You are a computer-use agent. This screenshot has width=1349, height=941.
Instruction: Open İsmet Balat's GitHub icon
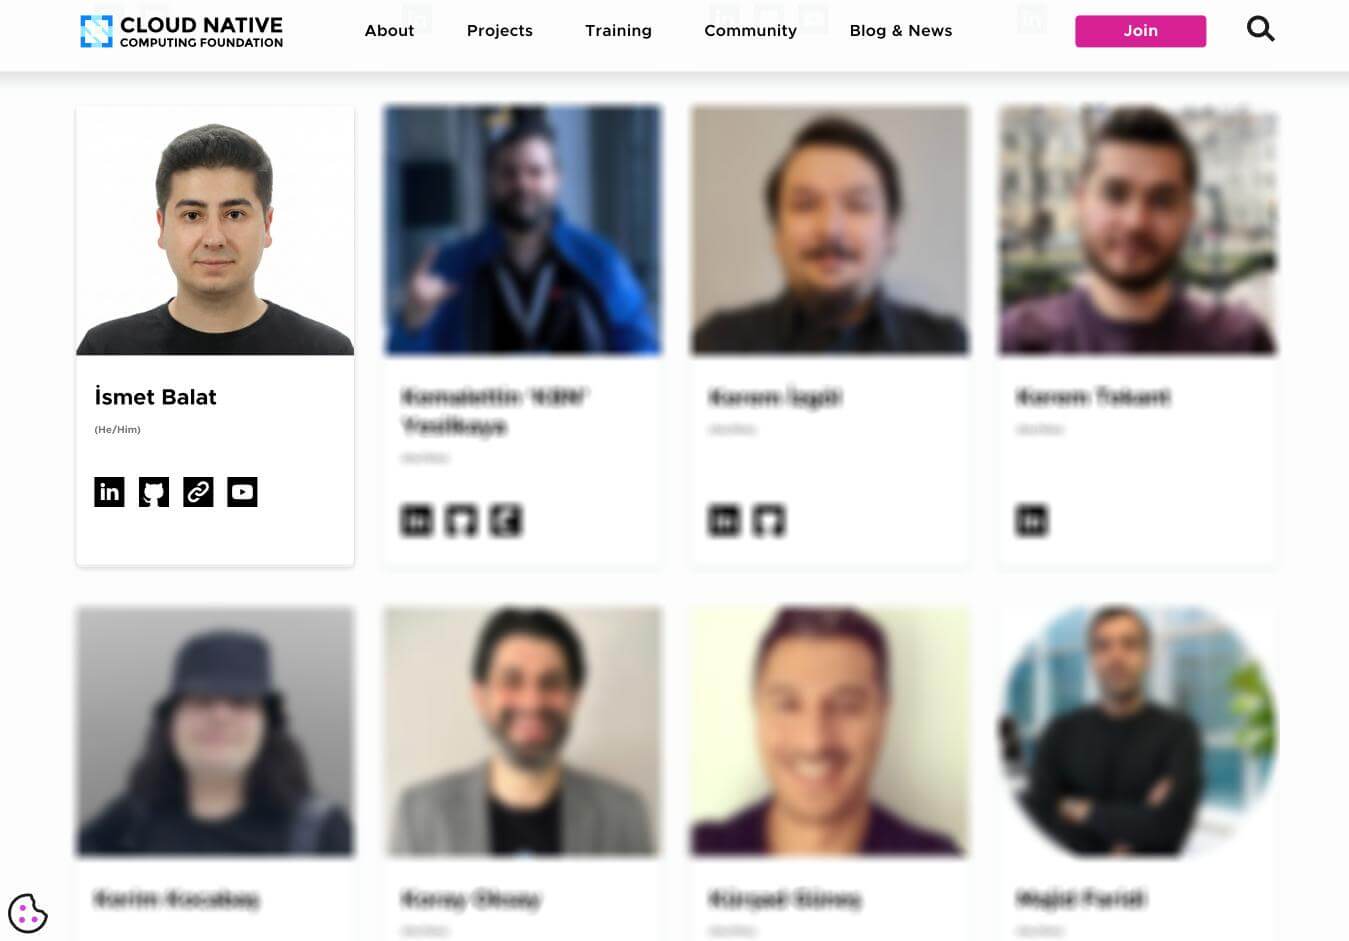[154, 492]
